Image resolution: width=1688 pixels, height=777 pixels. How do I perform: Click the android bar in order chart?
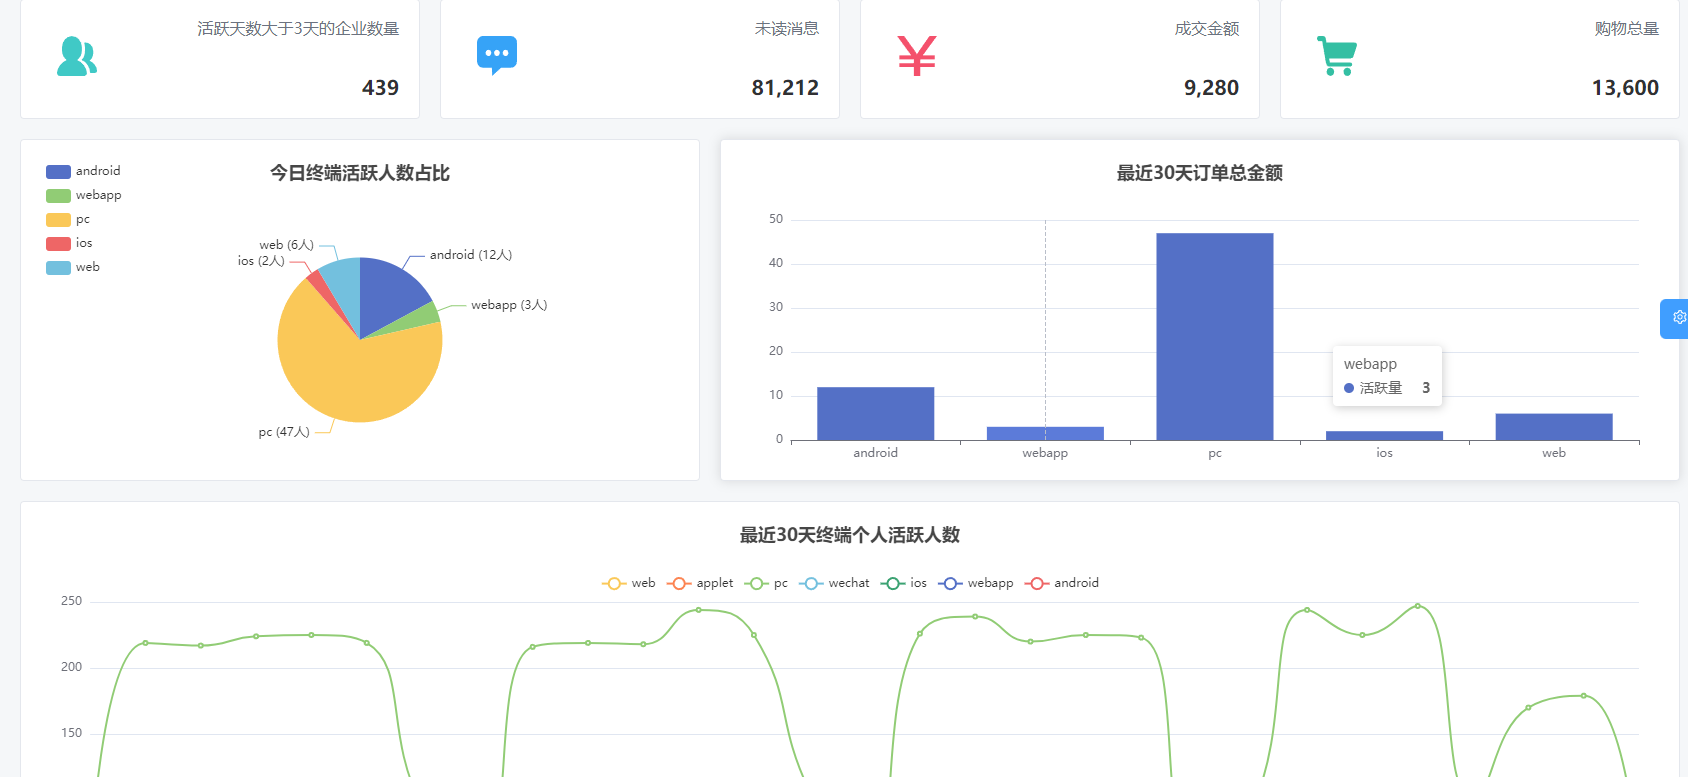click(x=875, y=413)
